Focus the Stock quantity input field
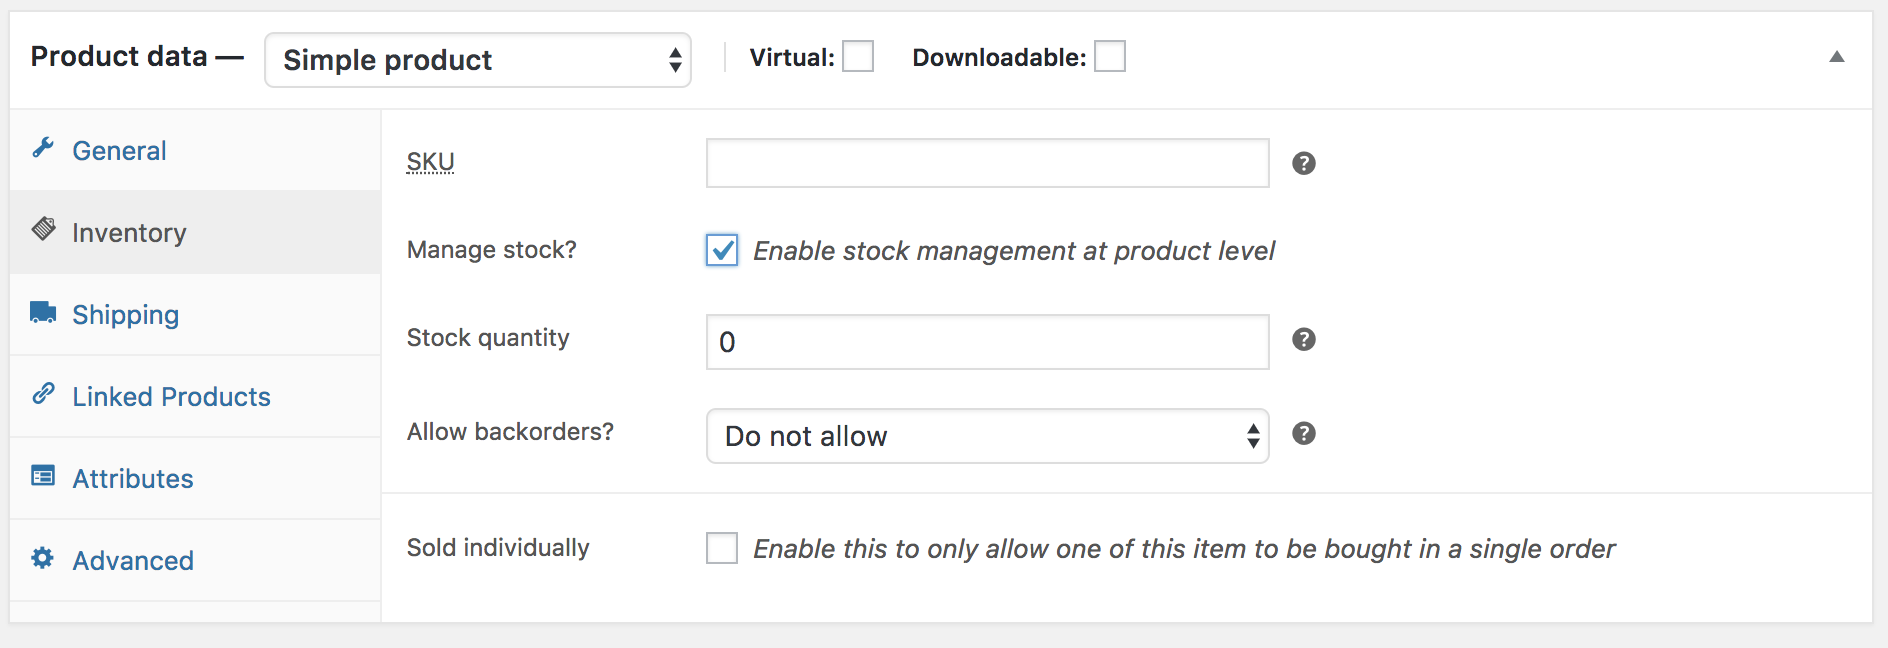The image size is (1888, 648). 988,342
